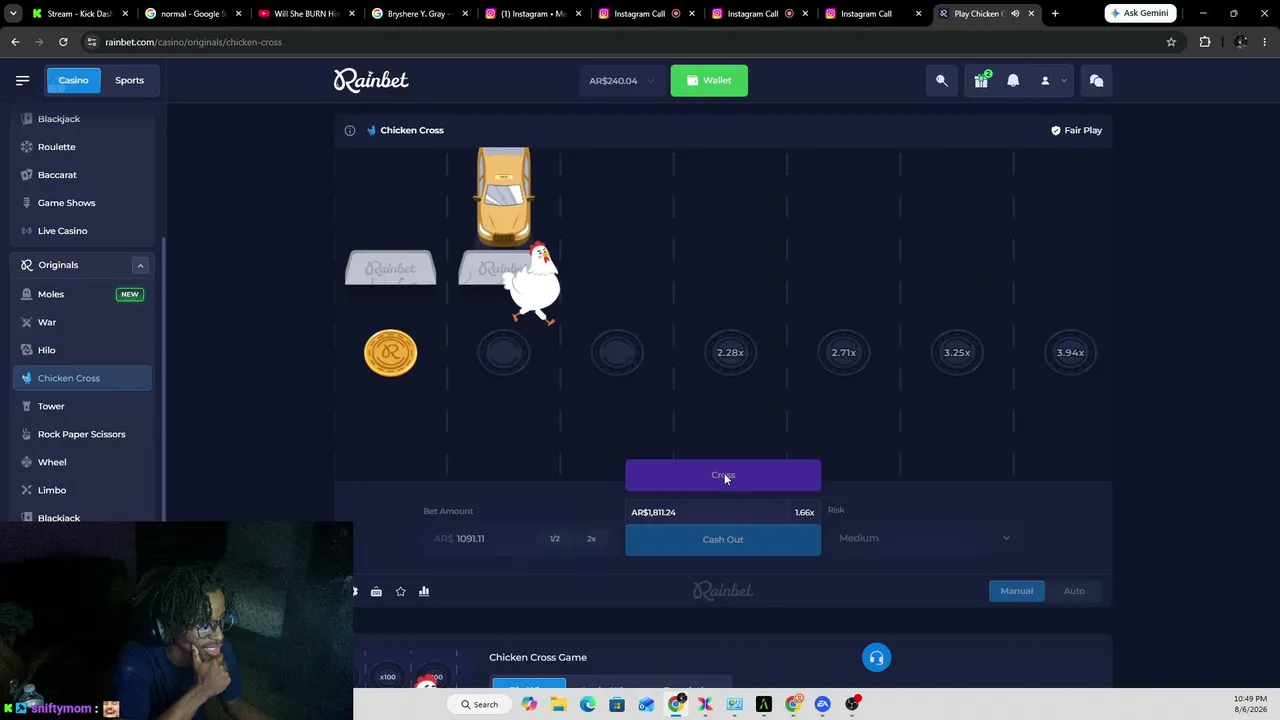Click the keyboard hotkeys icon below the game
This screenshot has width=1280, height=720.
376,591
